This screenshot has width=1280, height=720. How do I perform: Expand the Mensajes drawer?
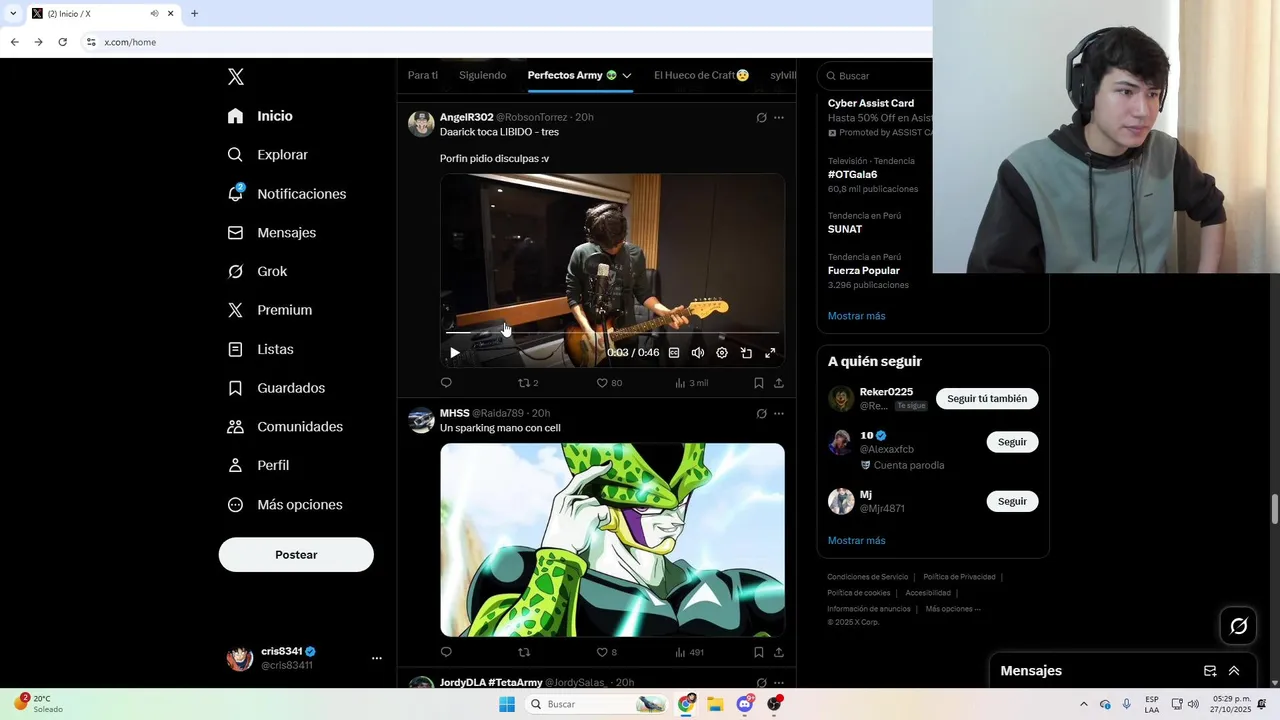pyautogui.click(x=1234, y=671)
